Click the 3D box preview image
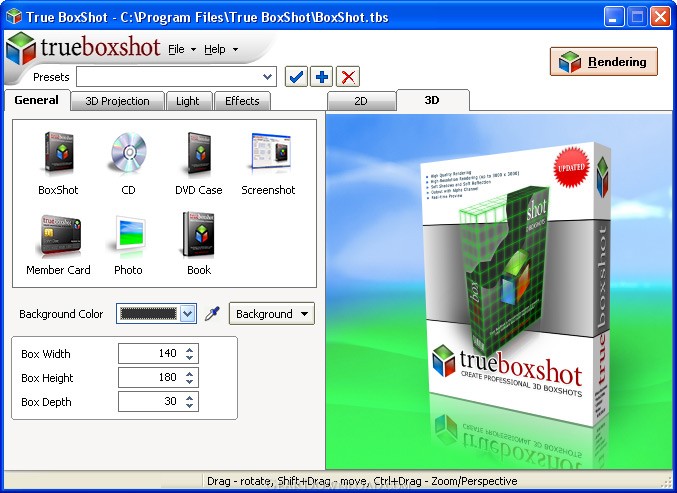Screen dimensions: 677x493 tap(516, 285)
